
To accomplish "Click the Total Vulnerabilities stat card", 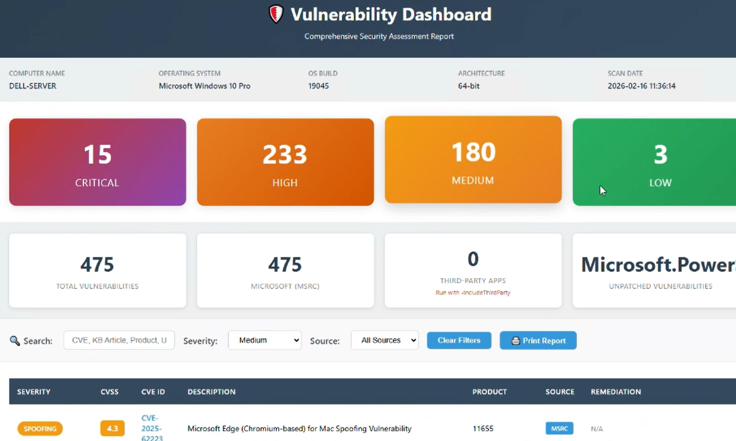I will [98, 271].
